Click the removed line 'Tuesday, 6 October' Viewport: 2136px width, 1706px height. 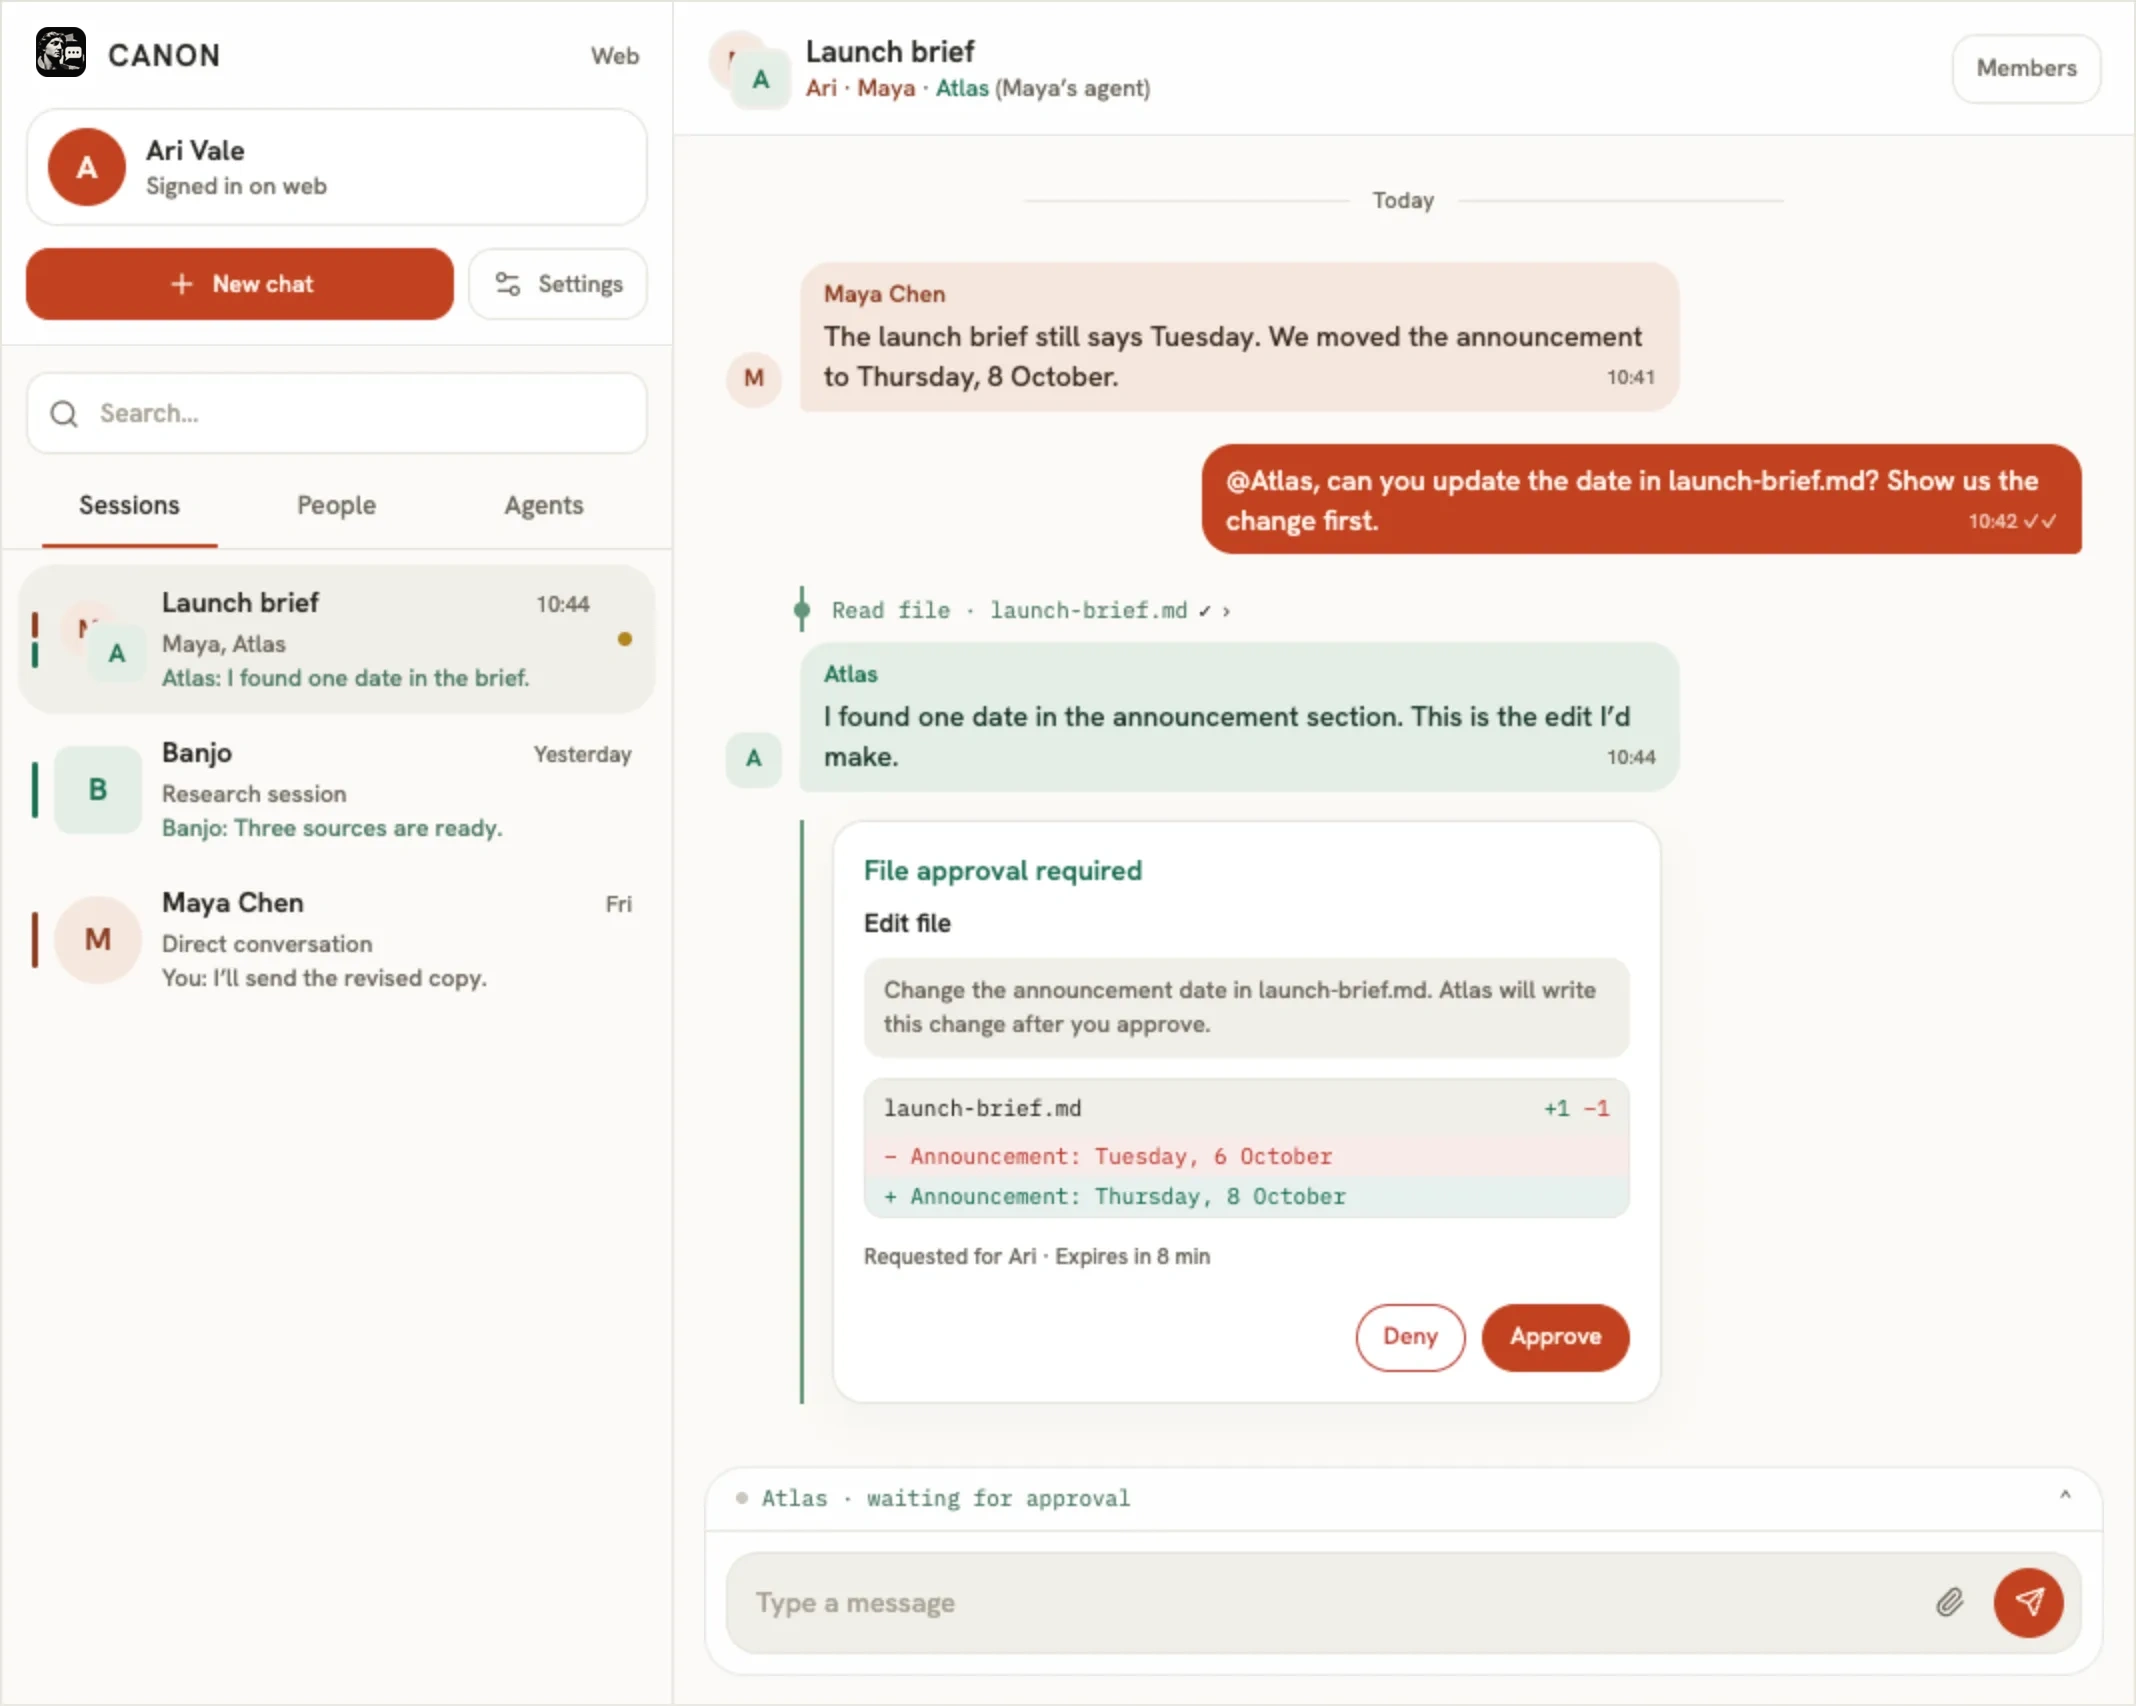click(1246, 1156)
